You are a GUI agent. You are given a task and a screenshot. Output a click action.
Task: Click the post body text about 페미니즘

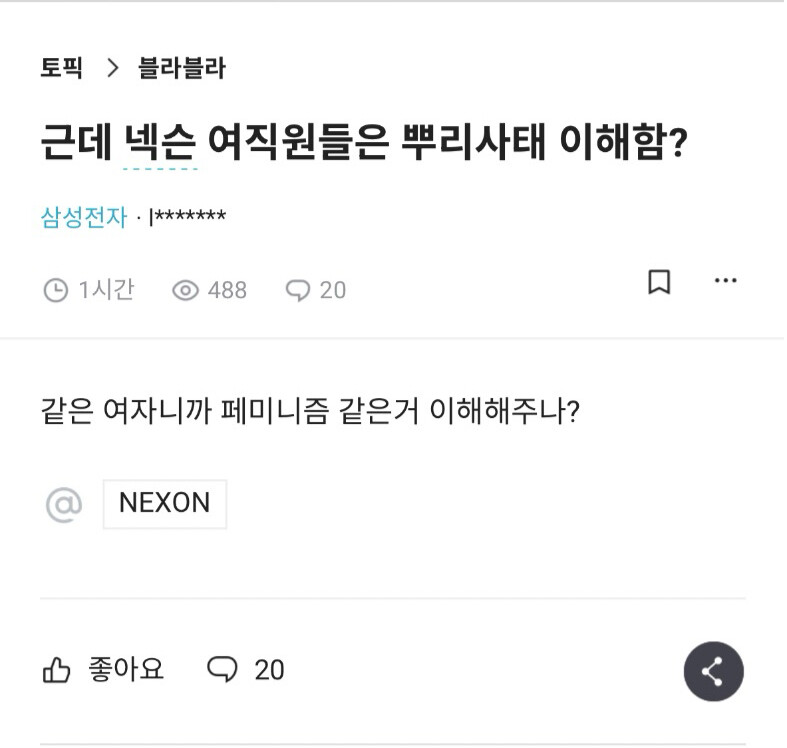point(308,411)
